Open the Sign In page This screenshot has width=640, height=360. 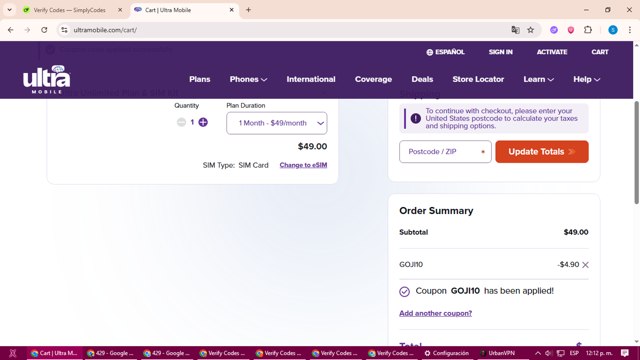(x=500, y=52)
